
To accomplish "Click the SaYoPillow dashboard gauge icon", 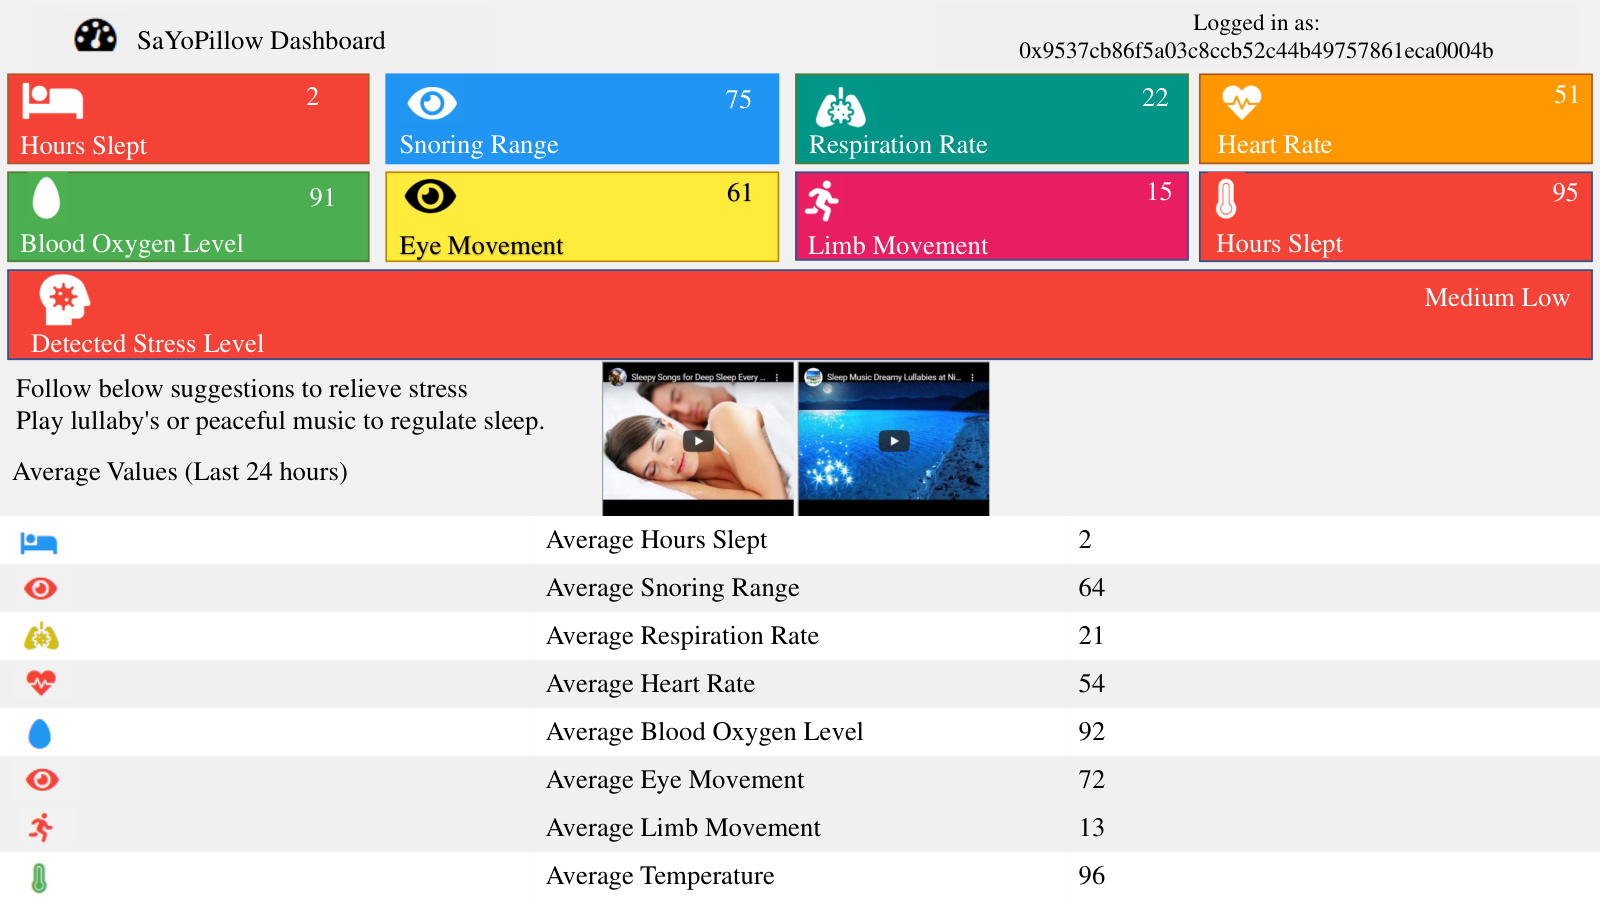I will pos(96,36).
